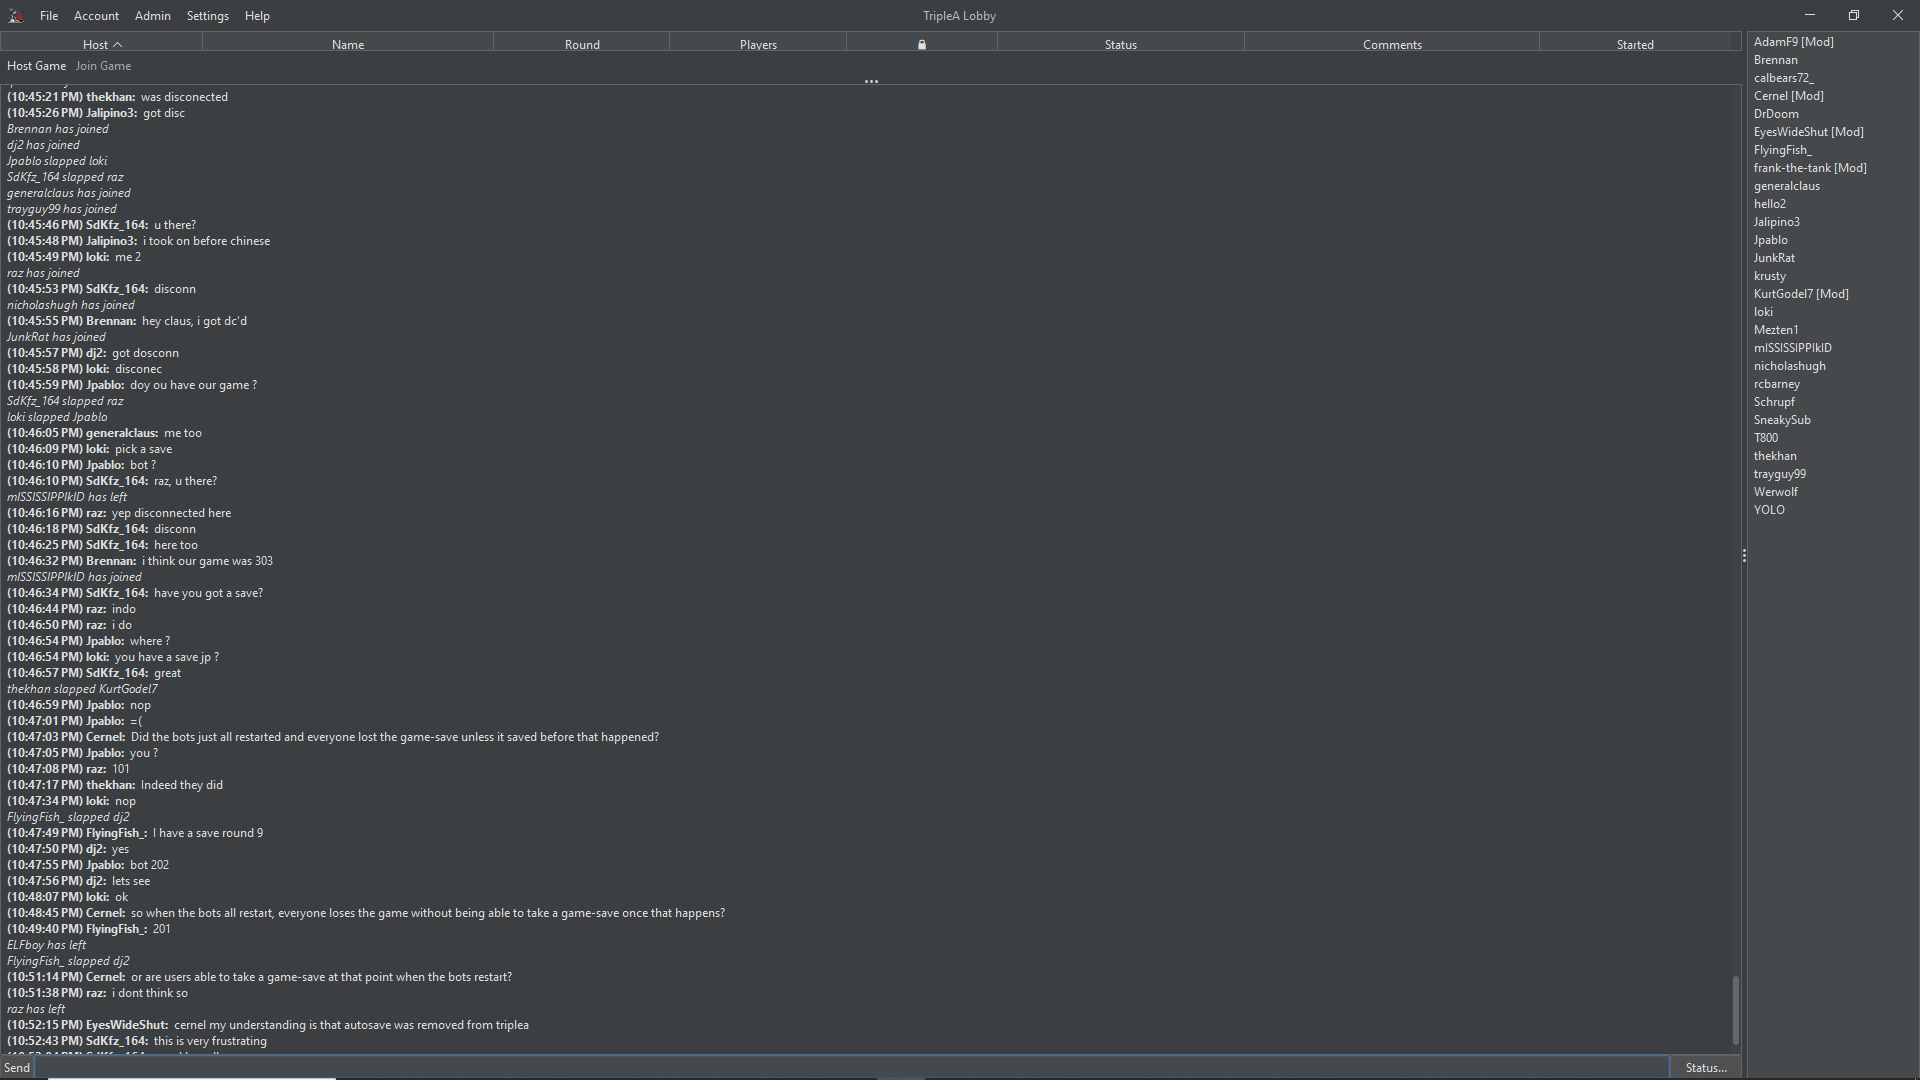
Task: Select player krusty in the list
Action: tap(1769, 276)
